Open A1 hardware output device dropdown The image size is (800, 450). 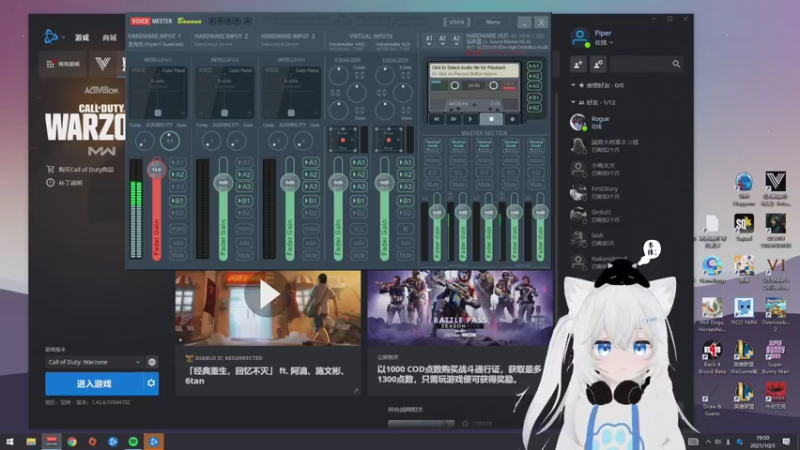tap(429, 40)
